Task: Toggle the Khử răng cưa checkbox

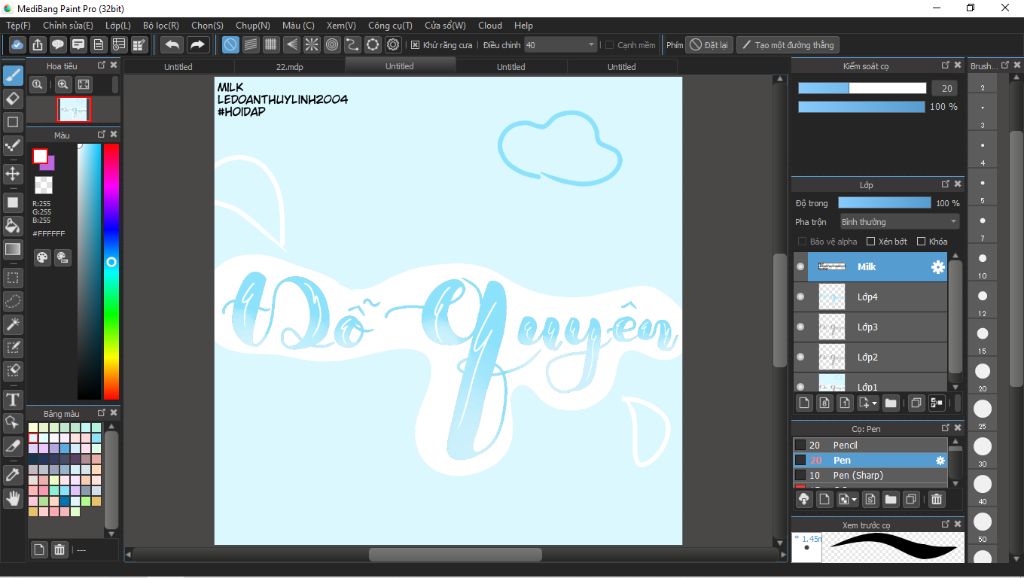Action: 415,45
